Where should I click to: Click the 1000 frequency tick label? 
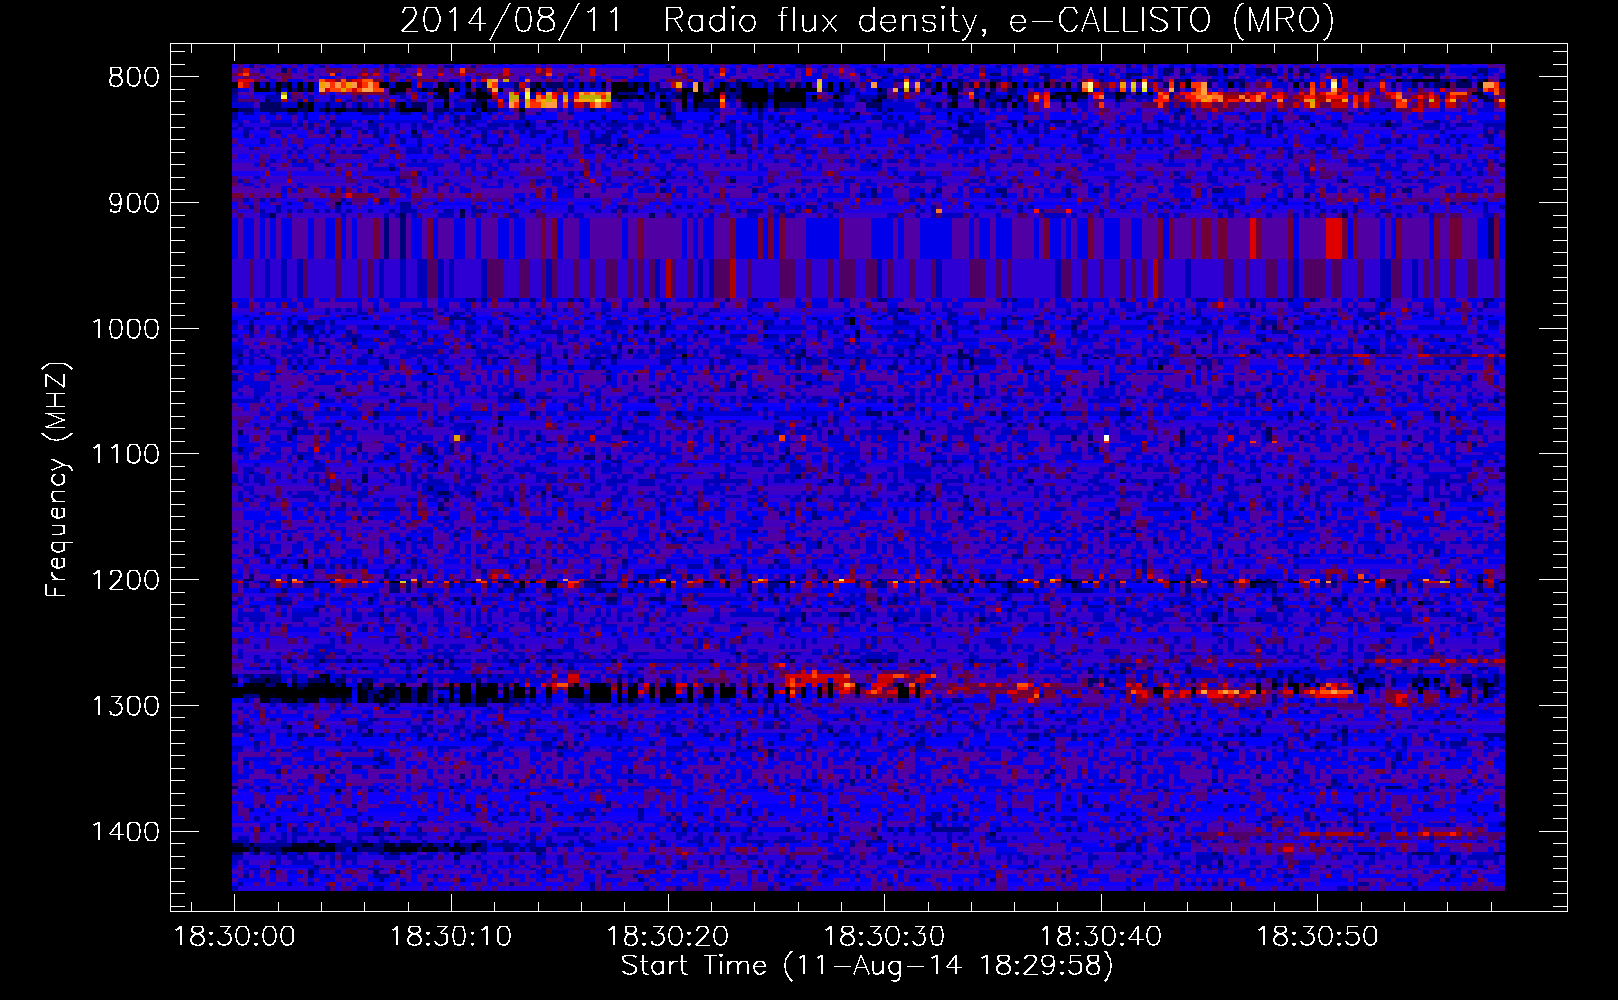[x=125, y=330]
